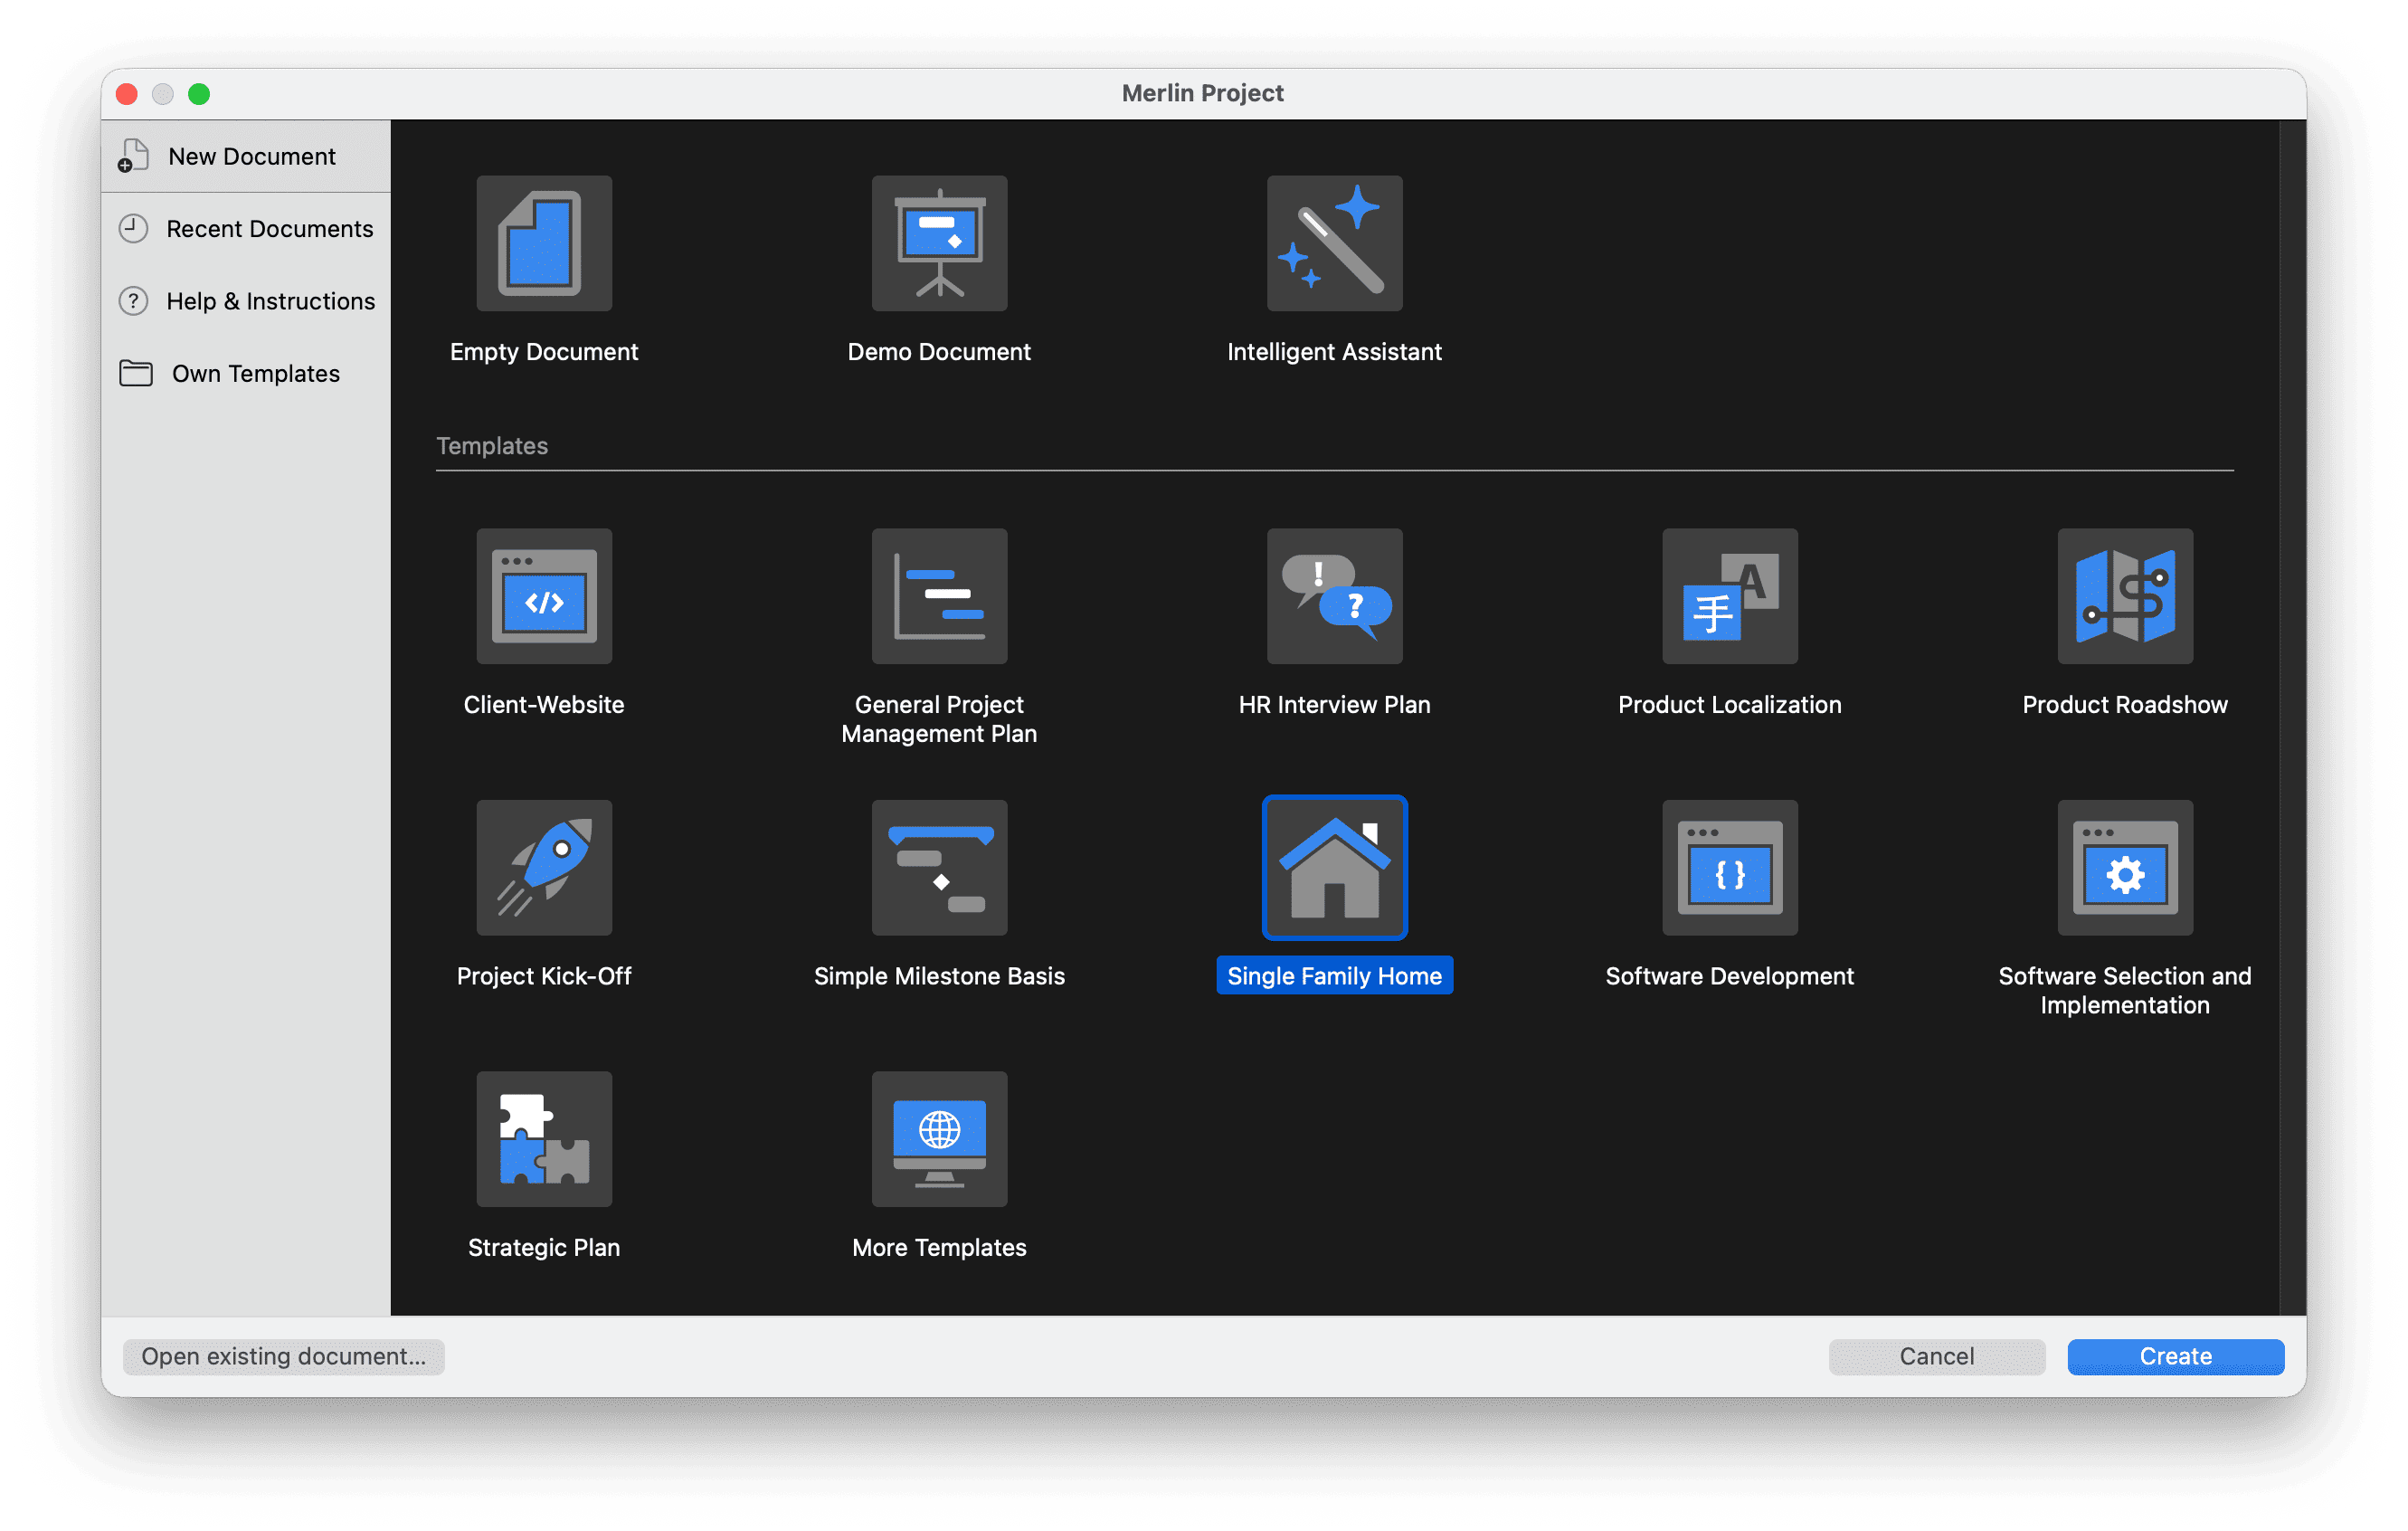Pick the Strategic Plan puzzle icon
The height and width of the screenshot is (1531, 2408).
click(x=544, y=1139)
